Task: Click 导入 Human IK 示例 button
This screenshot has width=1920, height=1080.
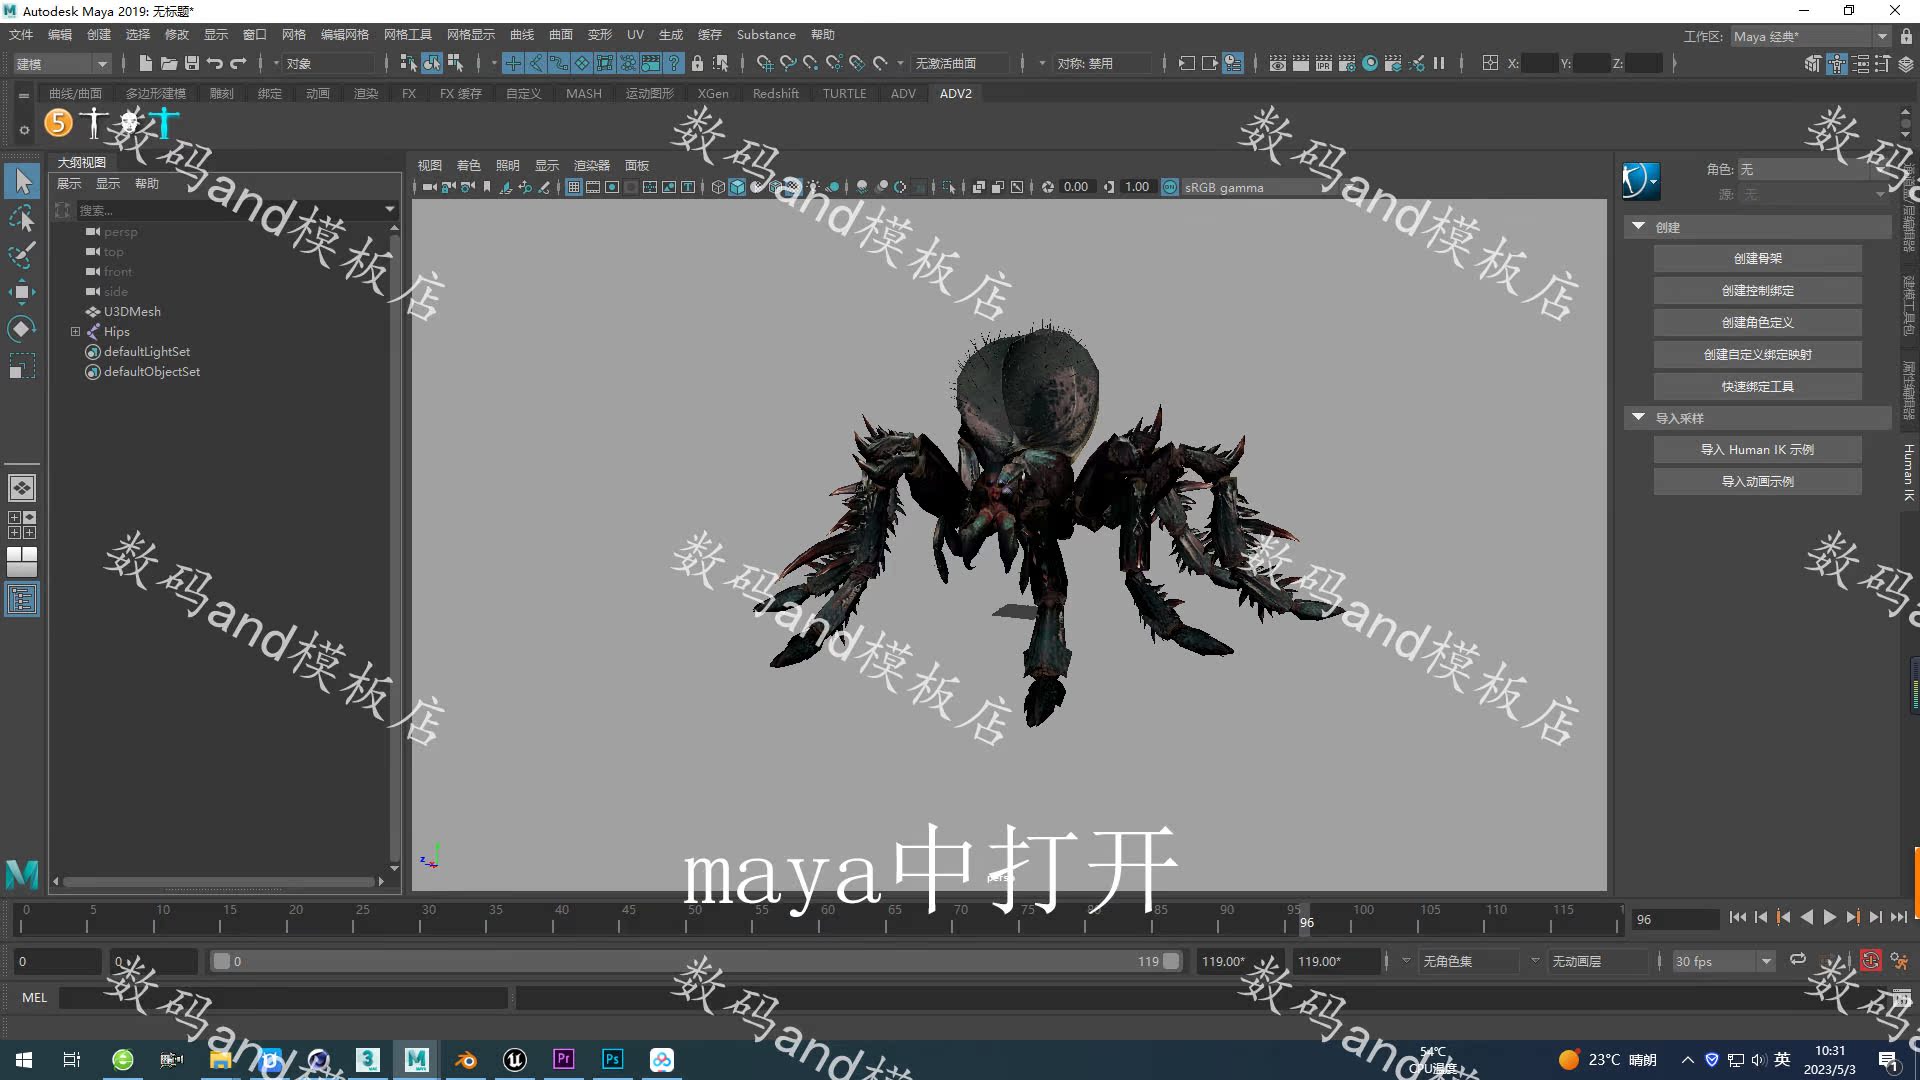Action: [x=1757, y=450]
